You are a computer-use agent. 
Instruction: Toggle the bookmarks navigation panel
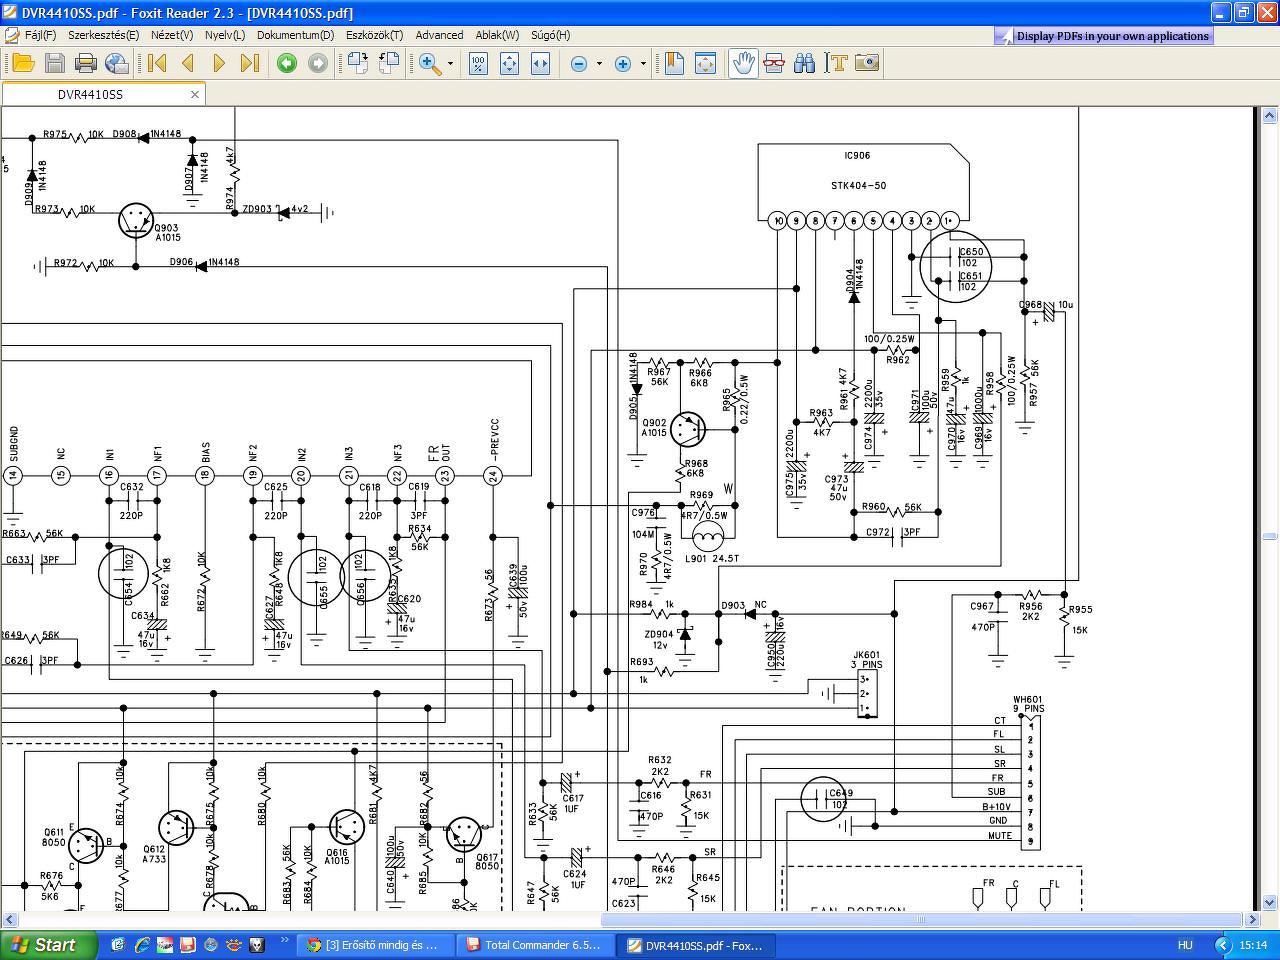point(674,63)
